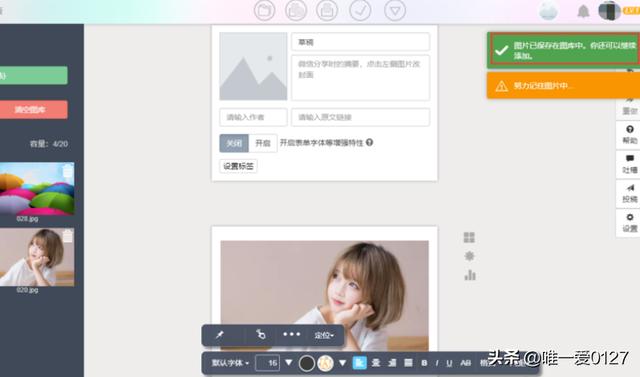Open the three-dots more menu

click(292, 334)
